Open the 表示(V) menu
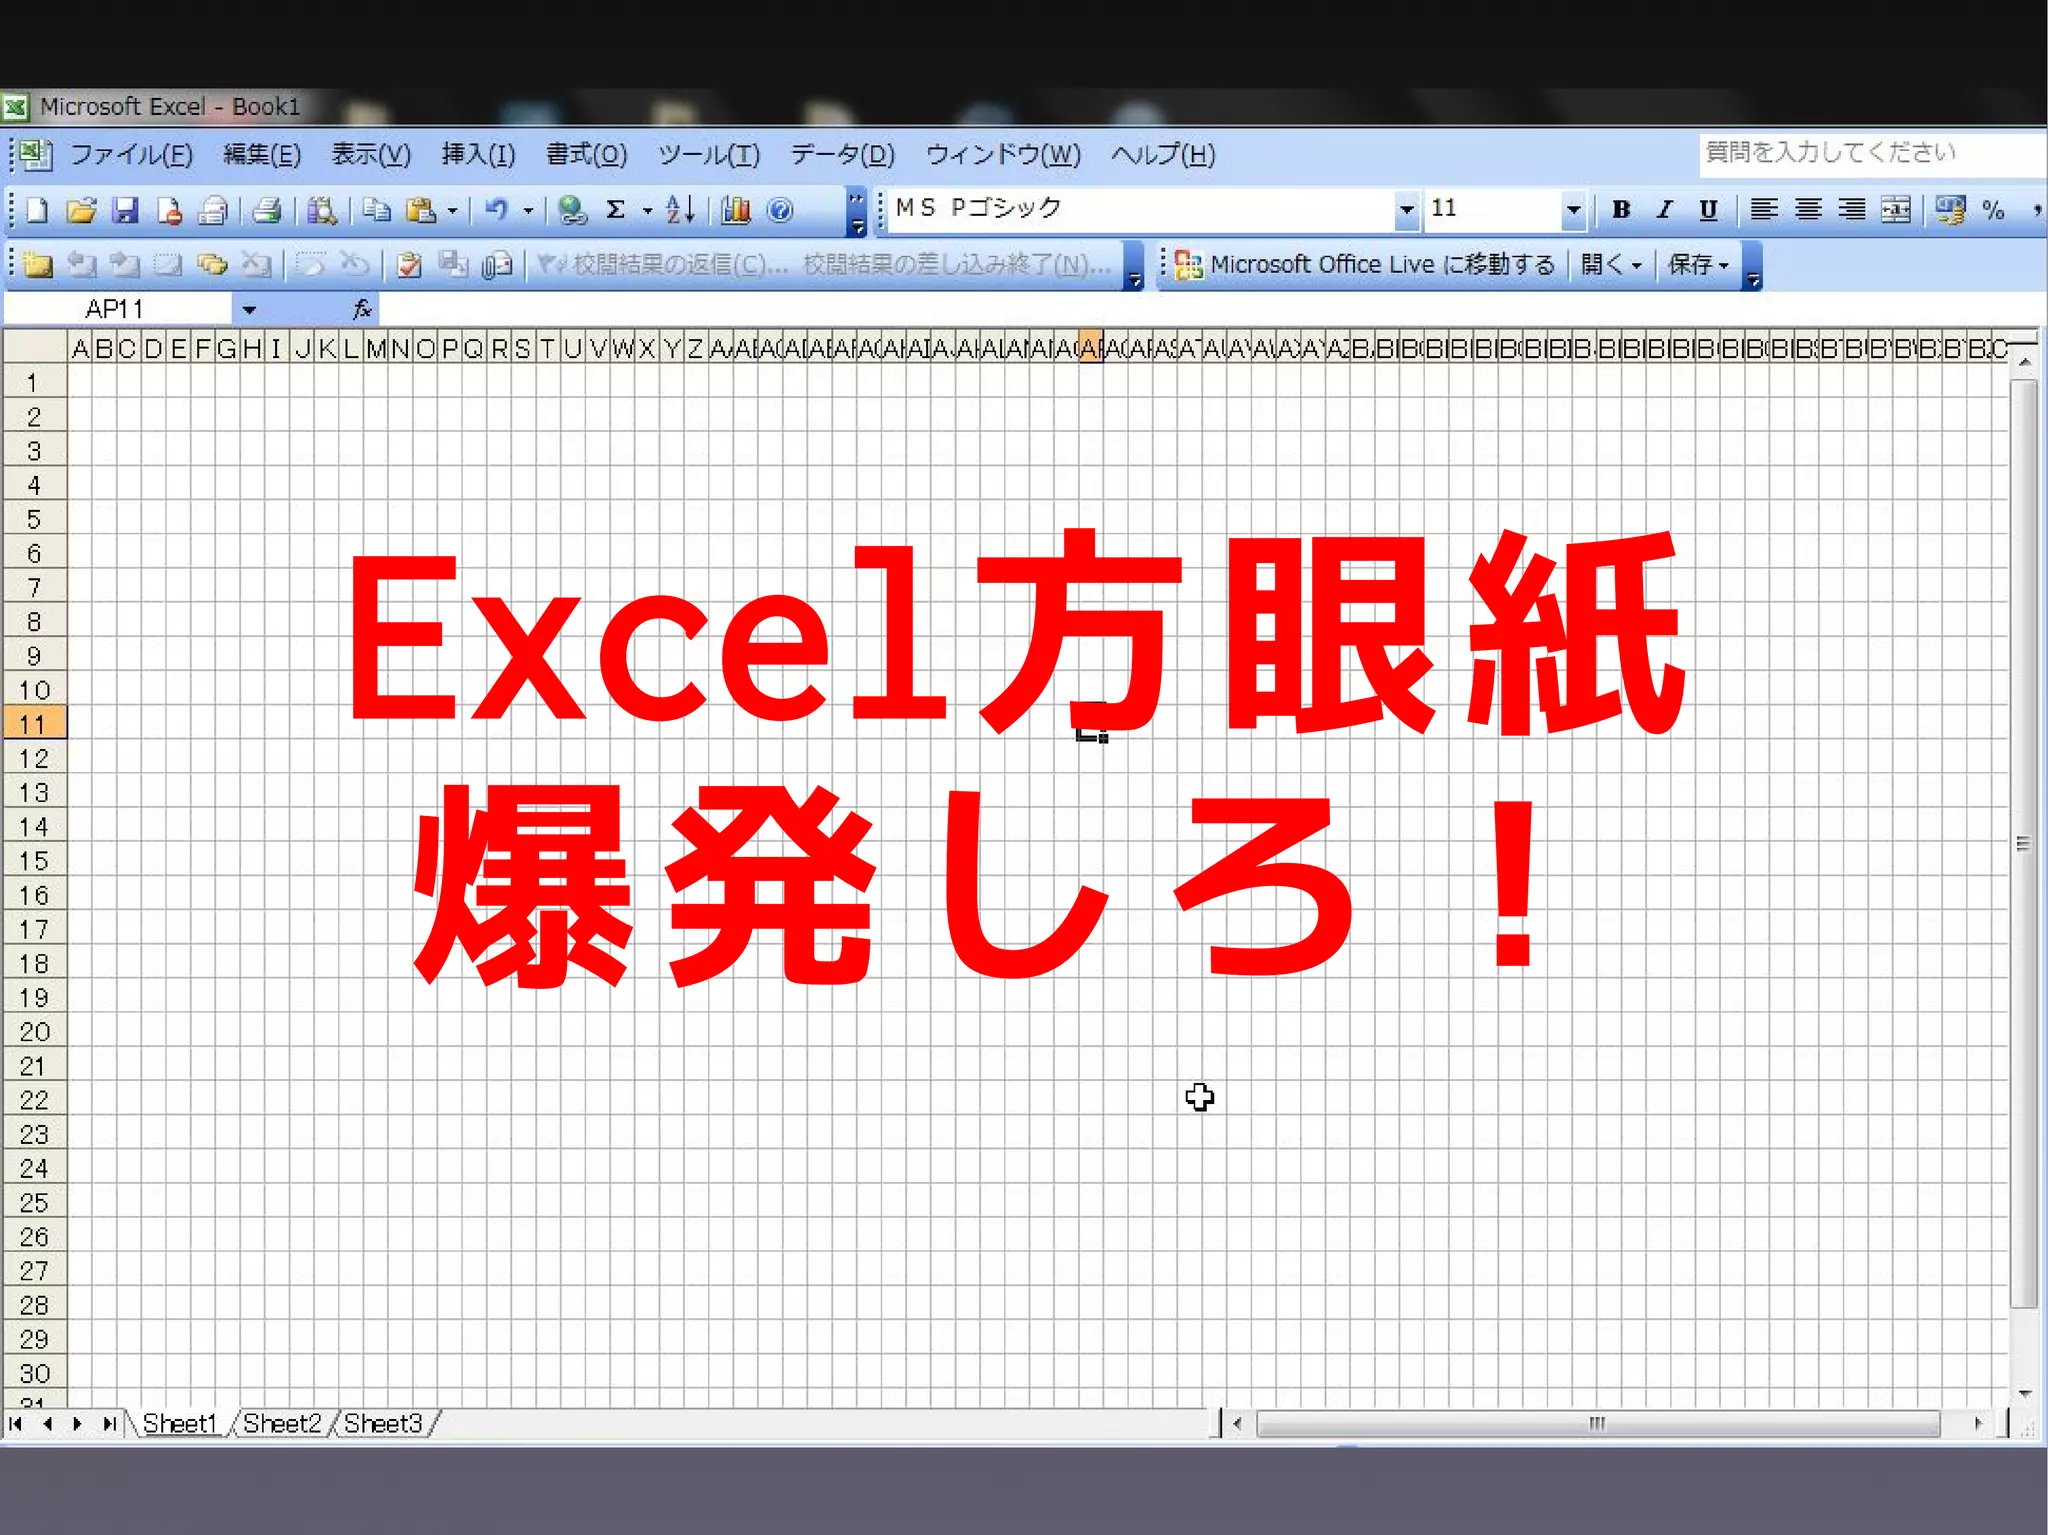The width and height of the screenshot is (2048, 1535). pyautogui.click(x=371, y=154)
